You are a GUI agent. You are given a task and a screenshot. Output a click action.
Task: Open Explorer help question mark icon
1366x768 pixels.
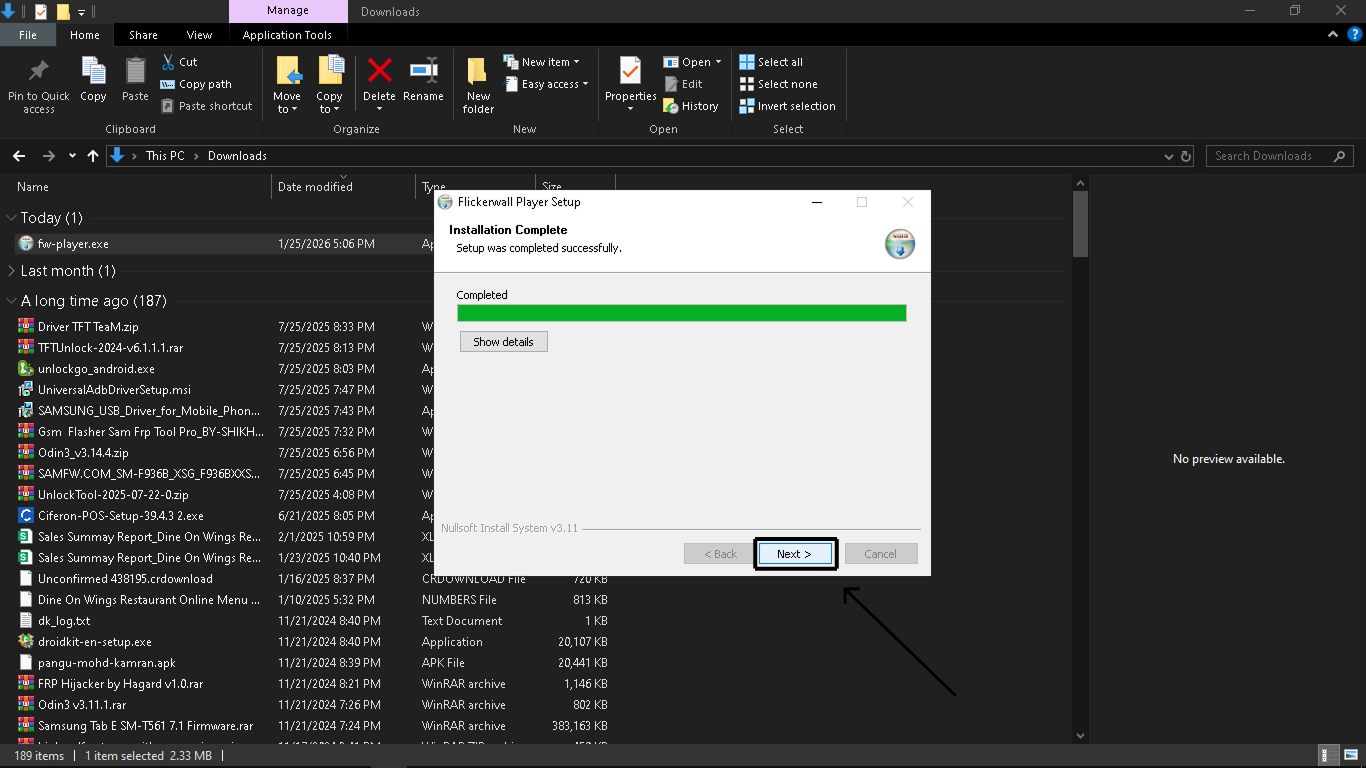click(1355, 34)
